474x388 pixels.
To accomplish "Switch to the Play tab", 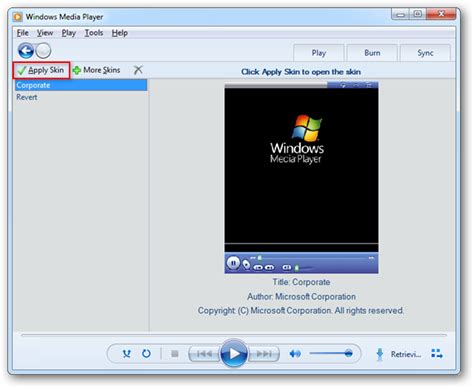I will (319, 53).
